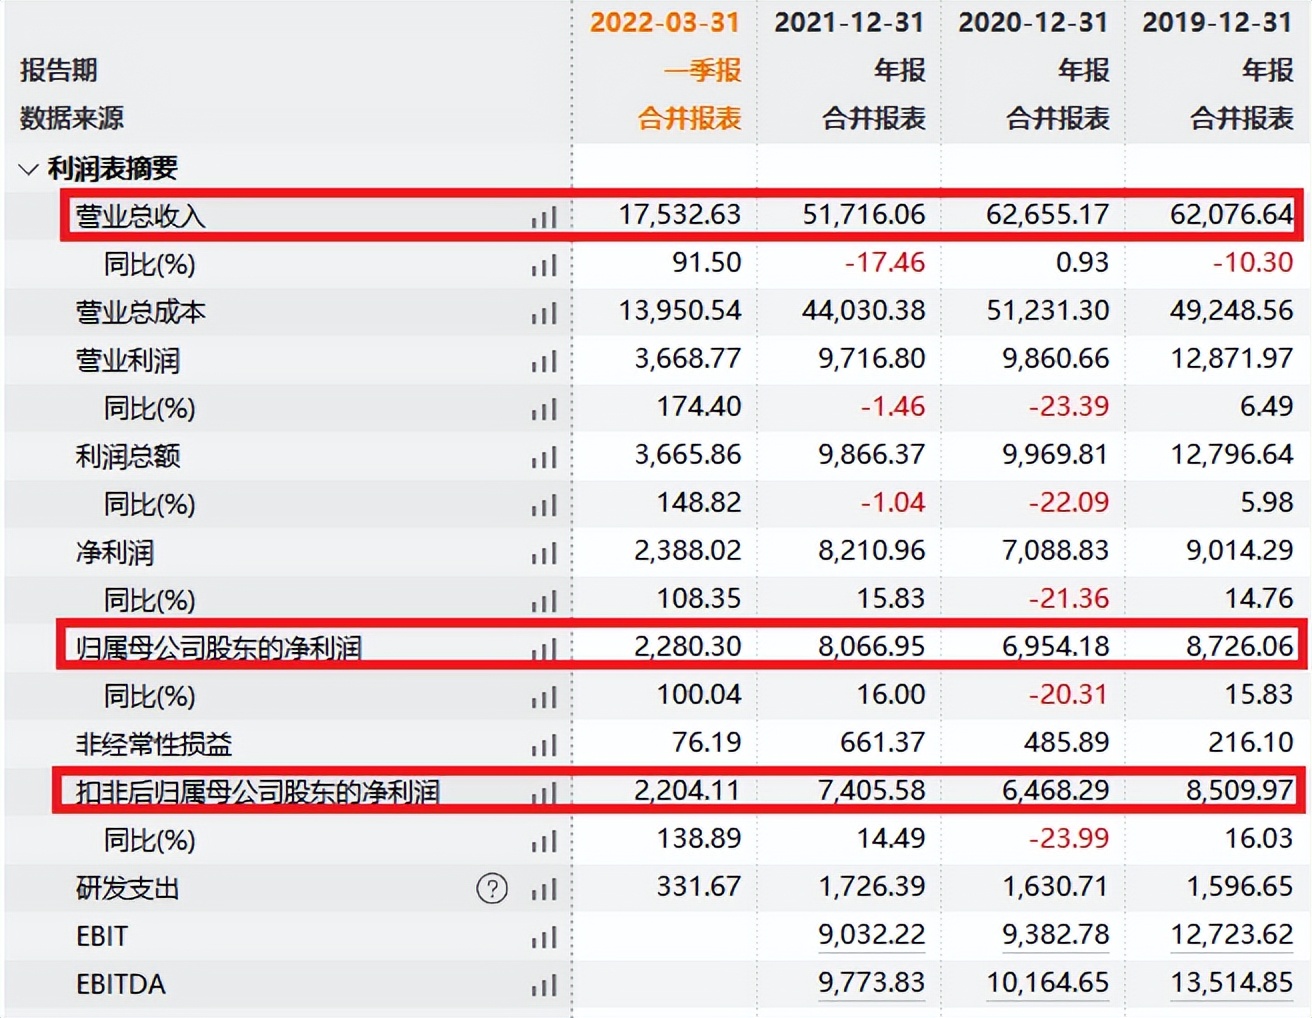Open chart icon for 同比 row showing 108.35
Viewport: 1312px width, 1018px height.
[544, 601]
